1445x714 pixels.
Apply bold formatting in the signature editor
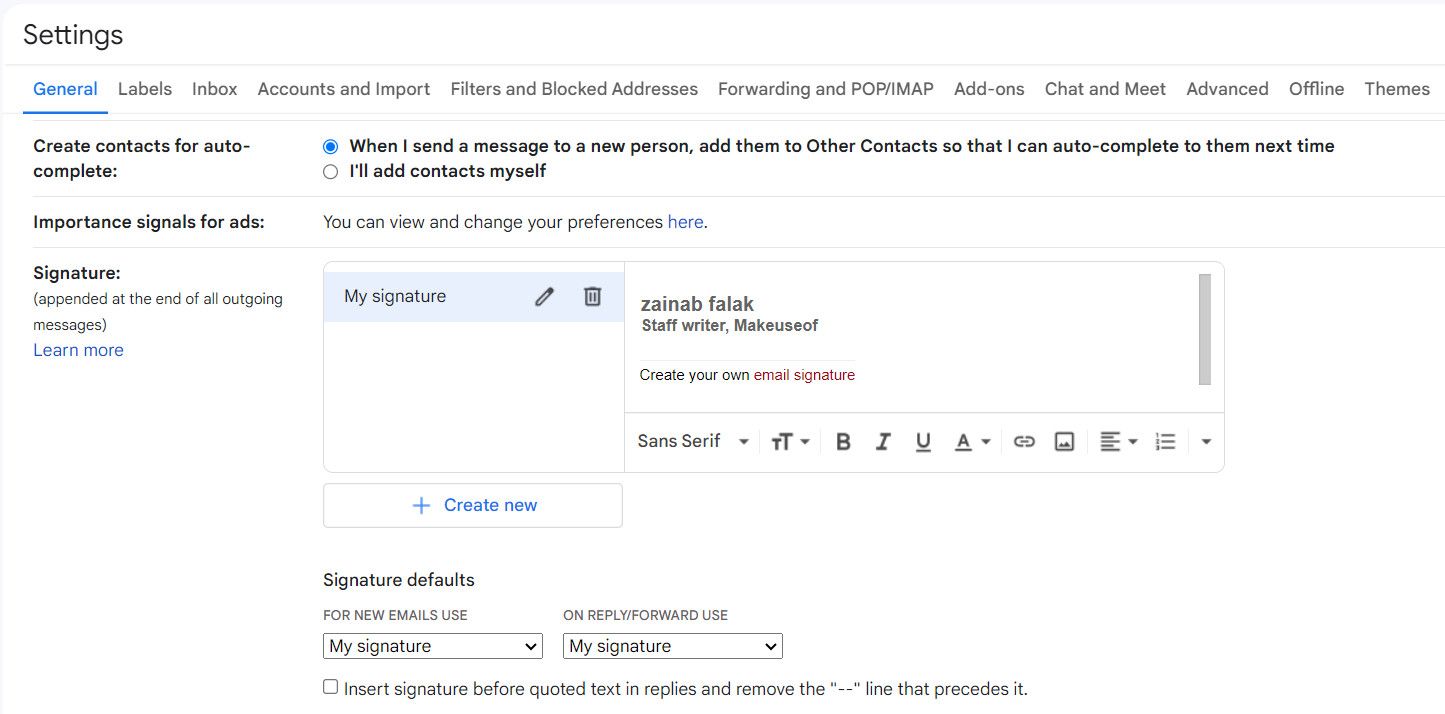(x=843, y=441)
